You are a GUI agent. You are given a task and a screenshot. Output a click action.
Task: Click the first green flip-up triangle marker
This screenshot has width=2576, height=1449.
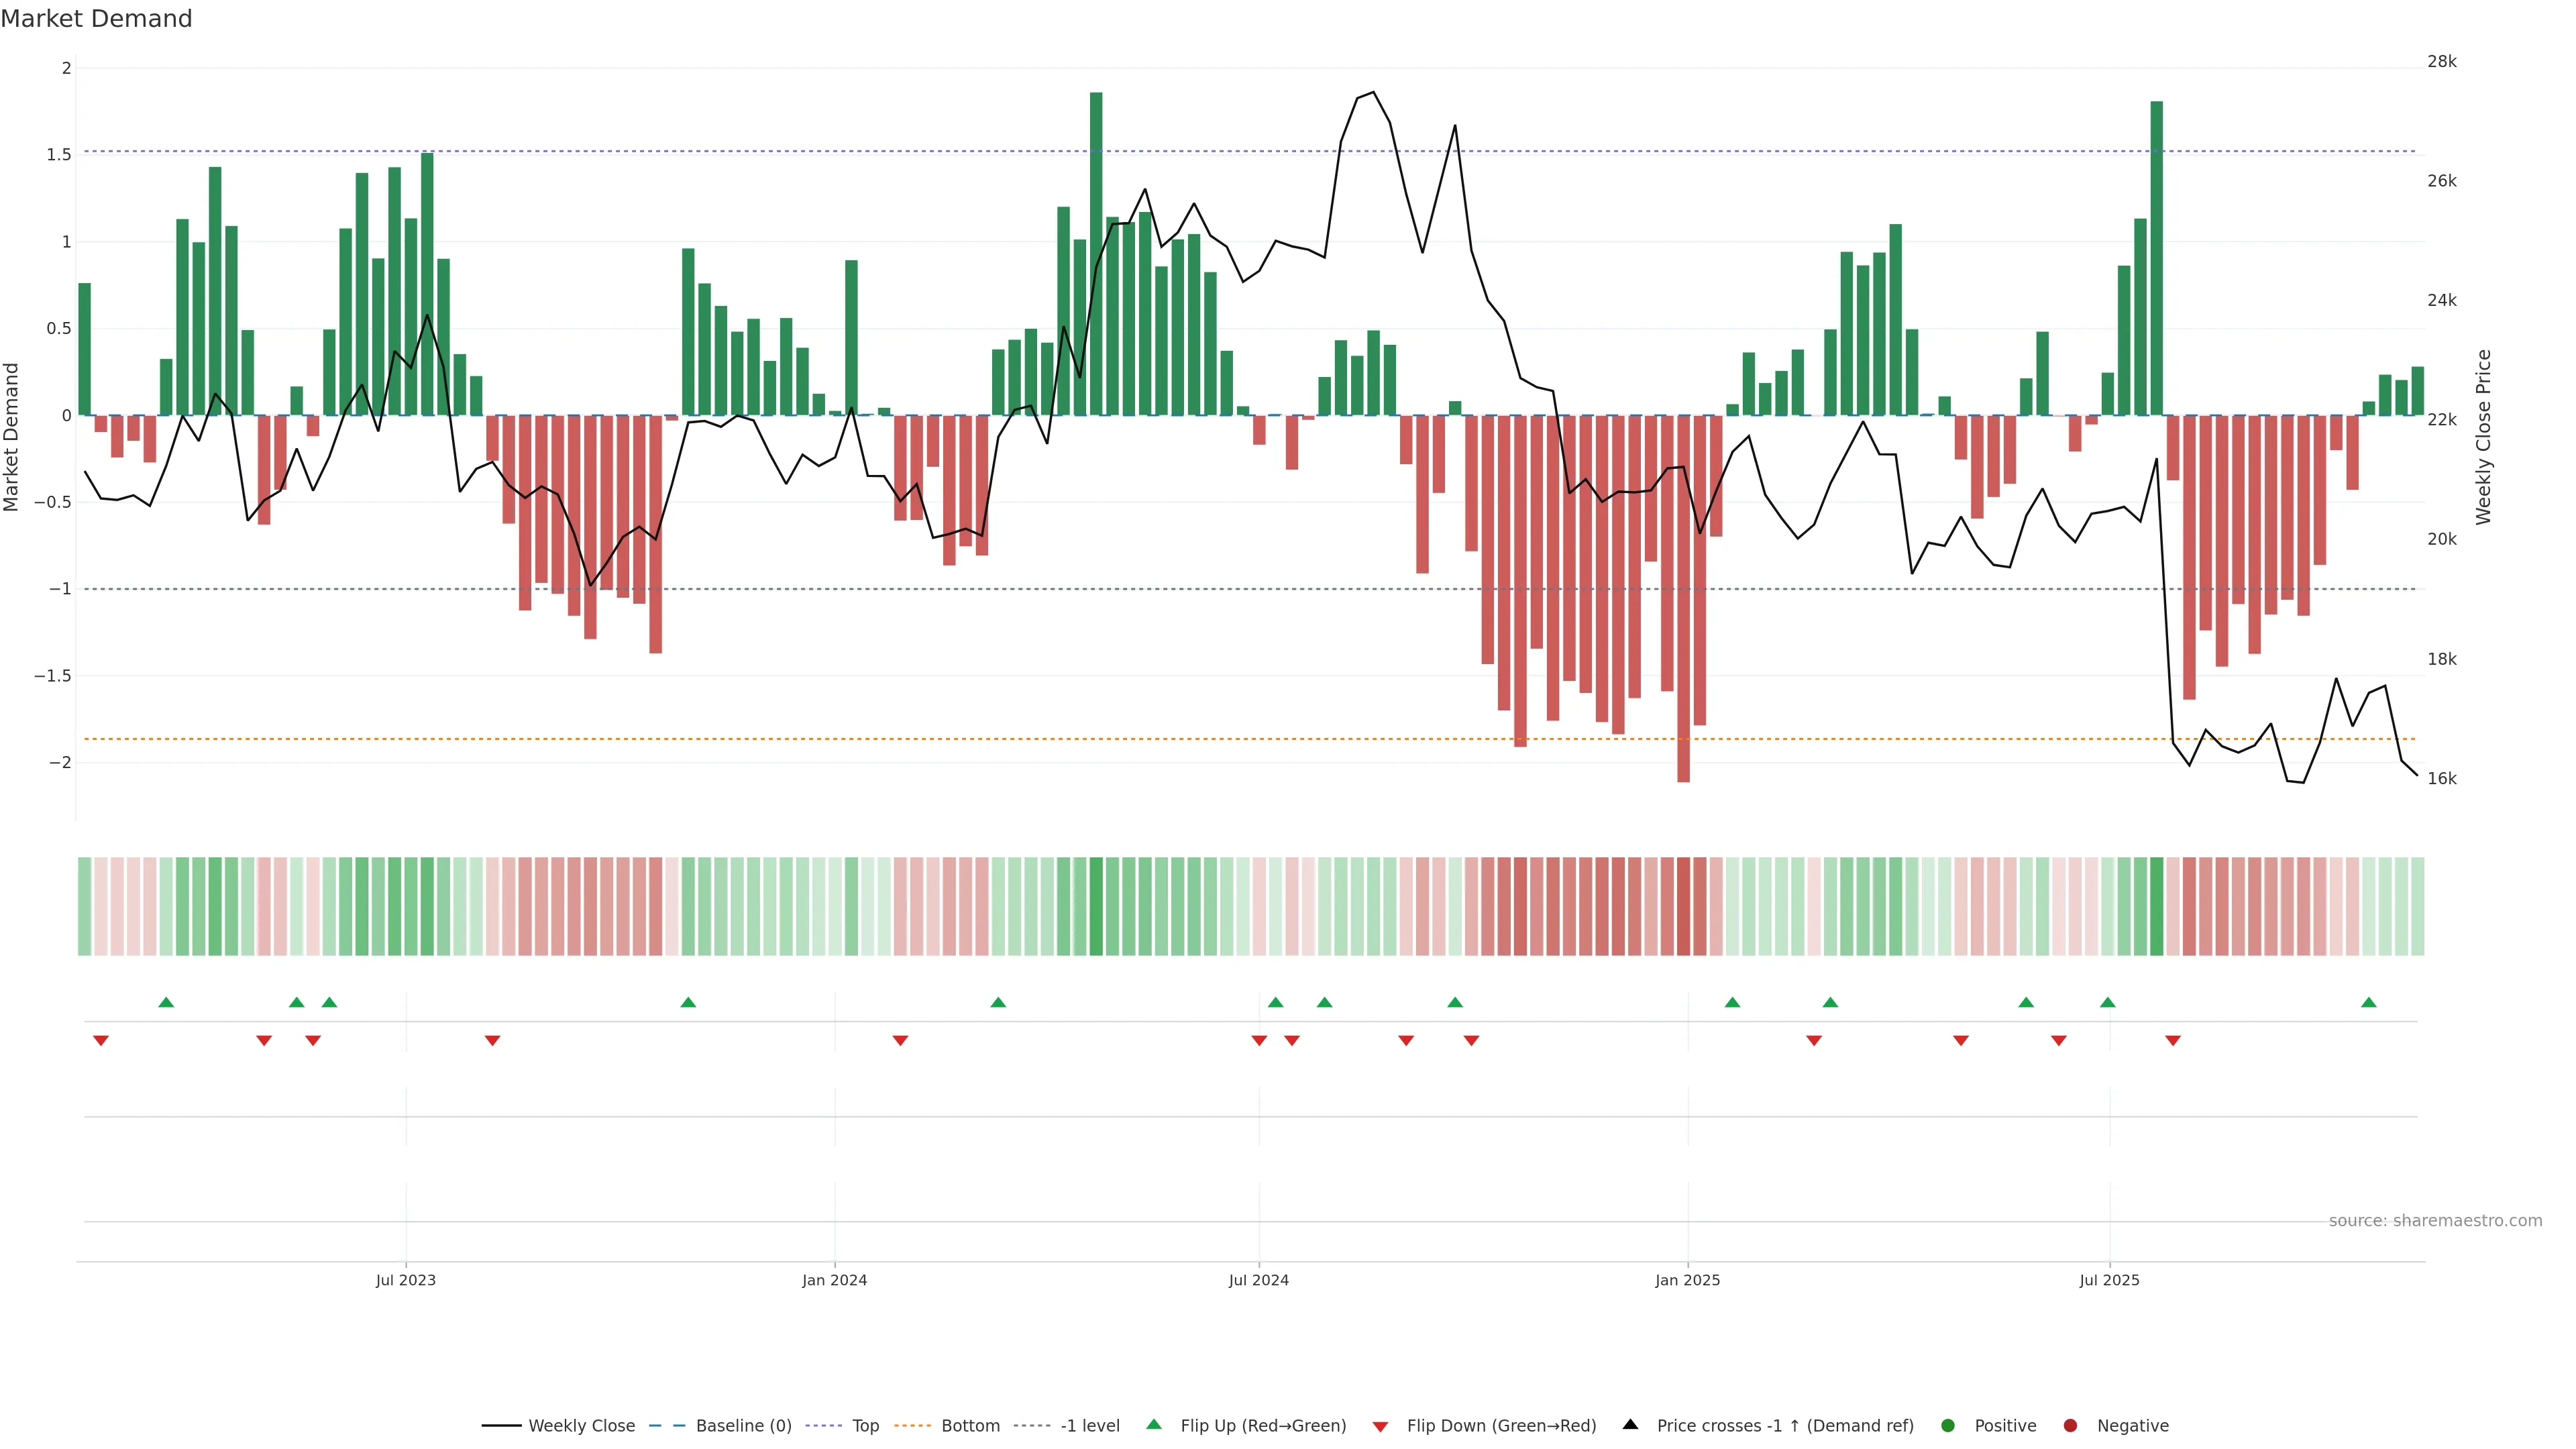click(166, 1002)
